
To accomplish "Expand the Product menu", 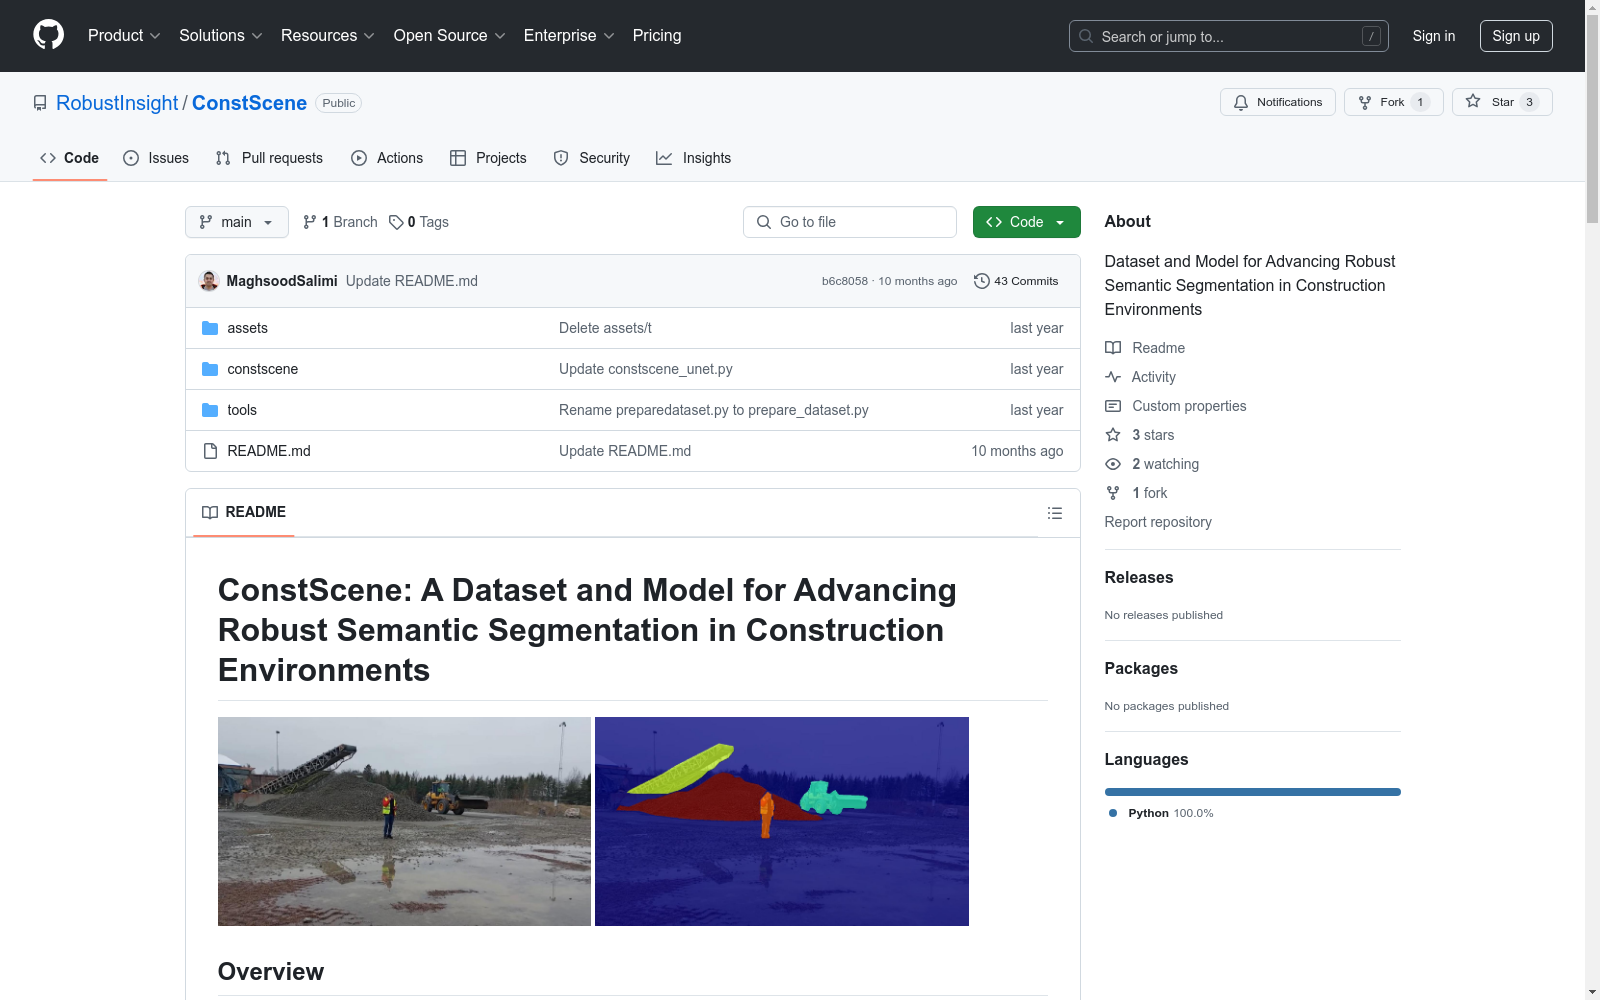I will click(x=124, y=36).
